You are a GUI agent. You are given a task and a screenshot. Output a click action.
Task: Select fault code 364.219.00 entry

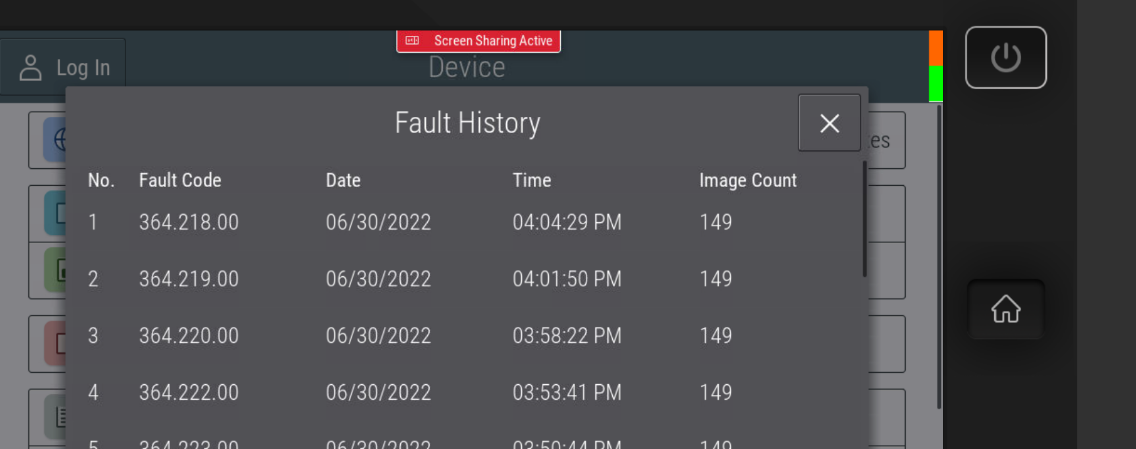(189, 279)
